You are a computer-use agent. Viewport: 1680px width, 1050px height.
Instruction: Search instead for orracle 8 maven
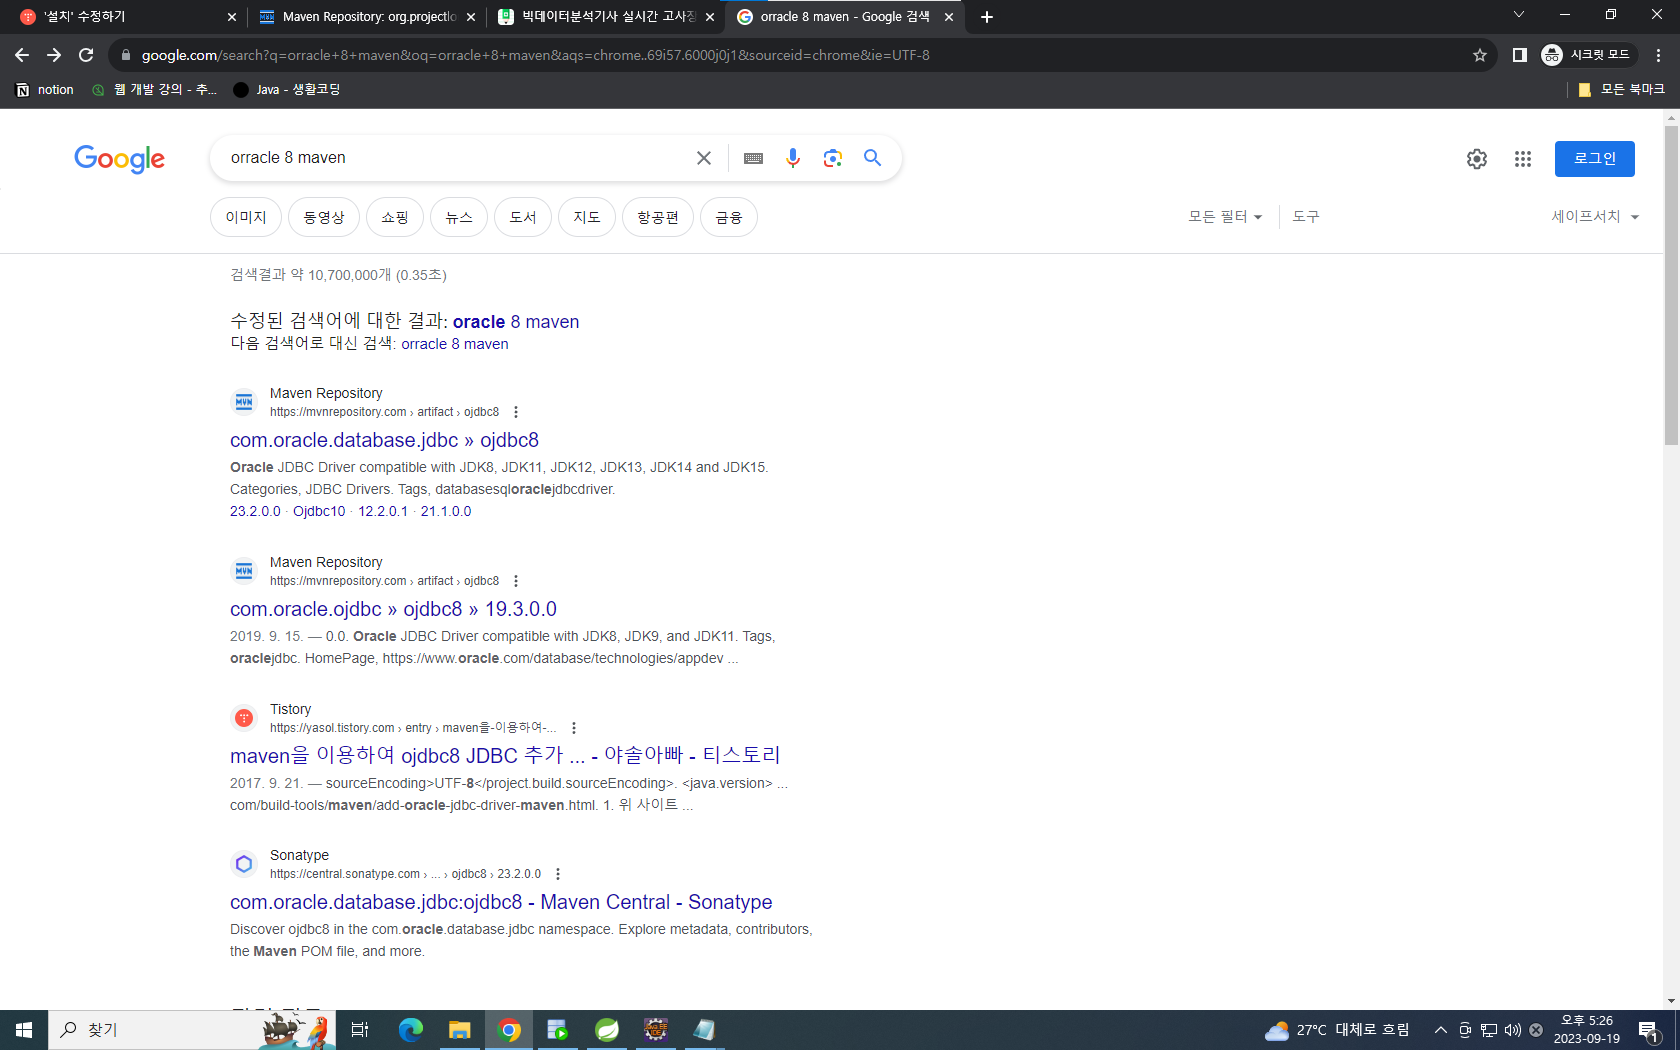click(x=455, y=344)
